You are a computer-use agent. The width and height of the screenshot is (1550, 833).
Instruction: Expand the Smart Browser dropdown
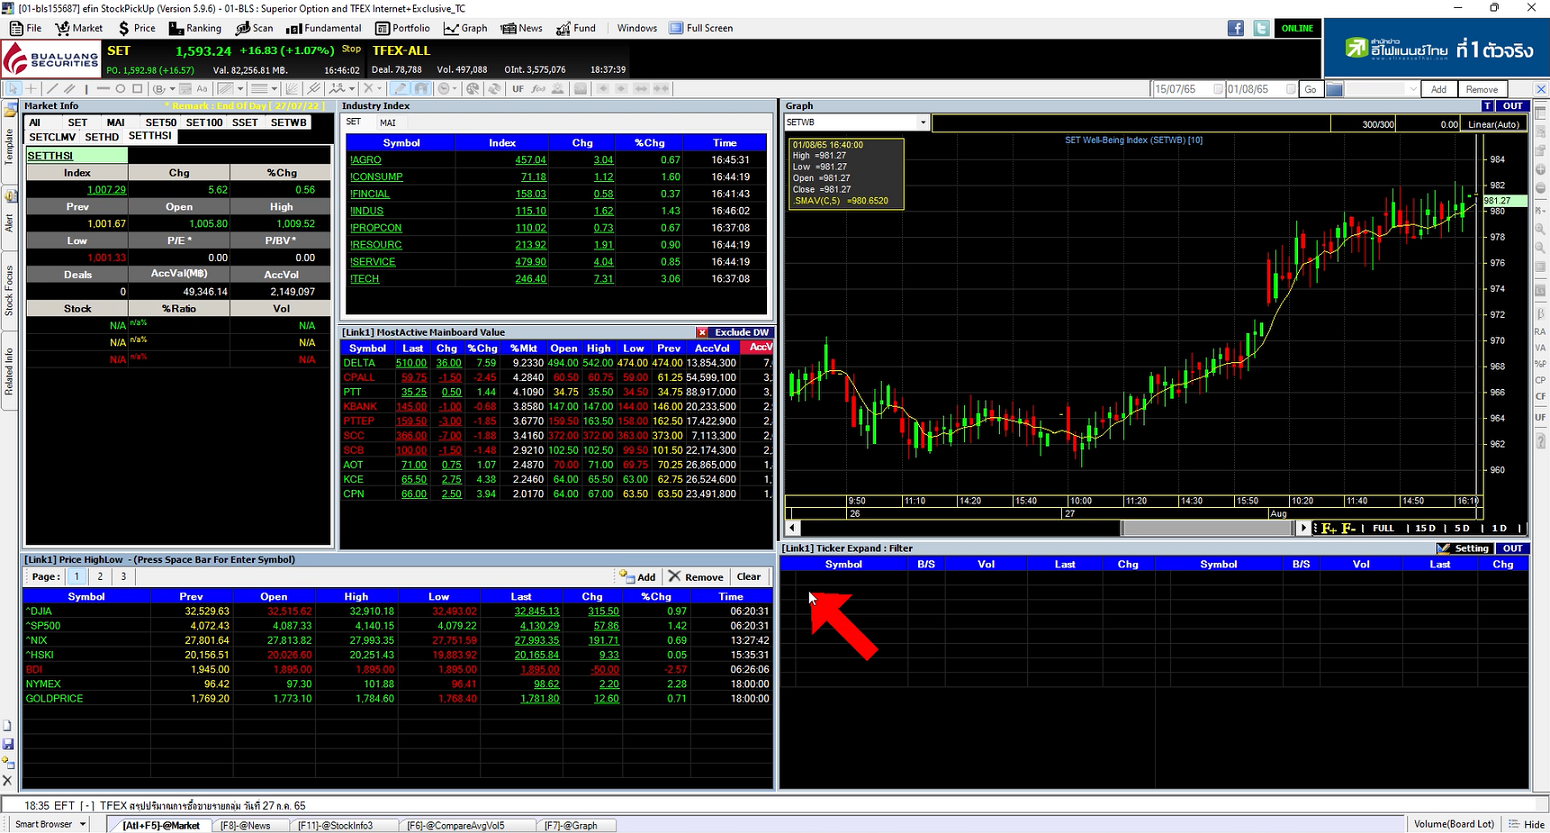pos(83,824)
